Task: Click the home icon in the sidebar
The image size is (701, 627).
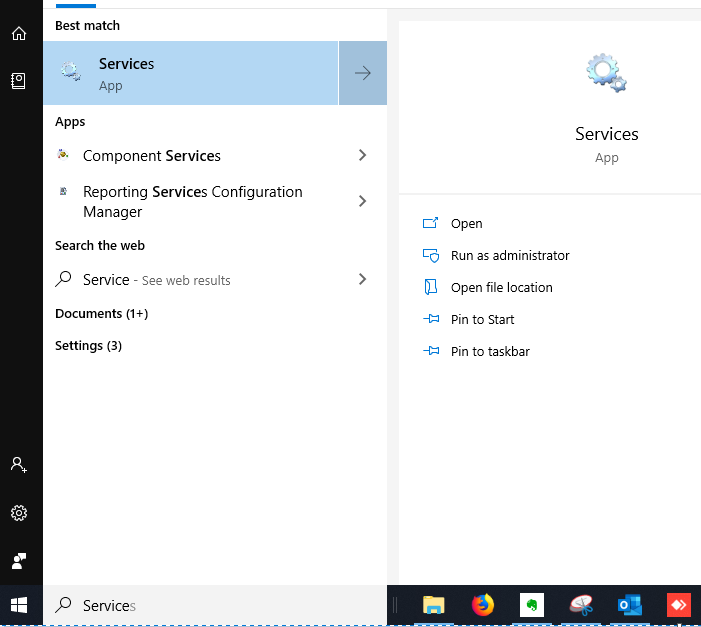Action: pyautogui.click(x=19, y=33)
